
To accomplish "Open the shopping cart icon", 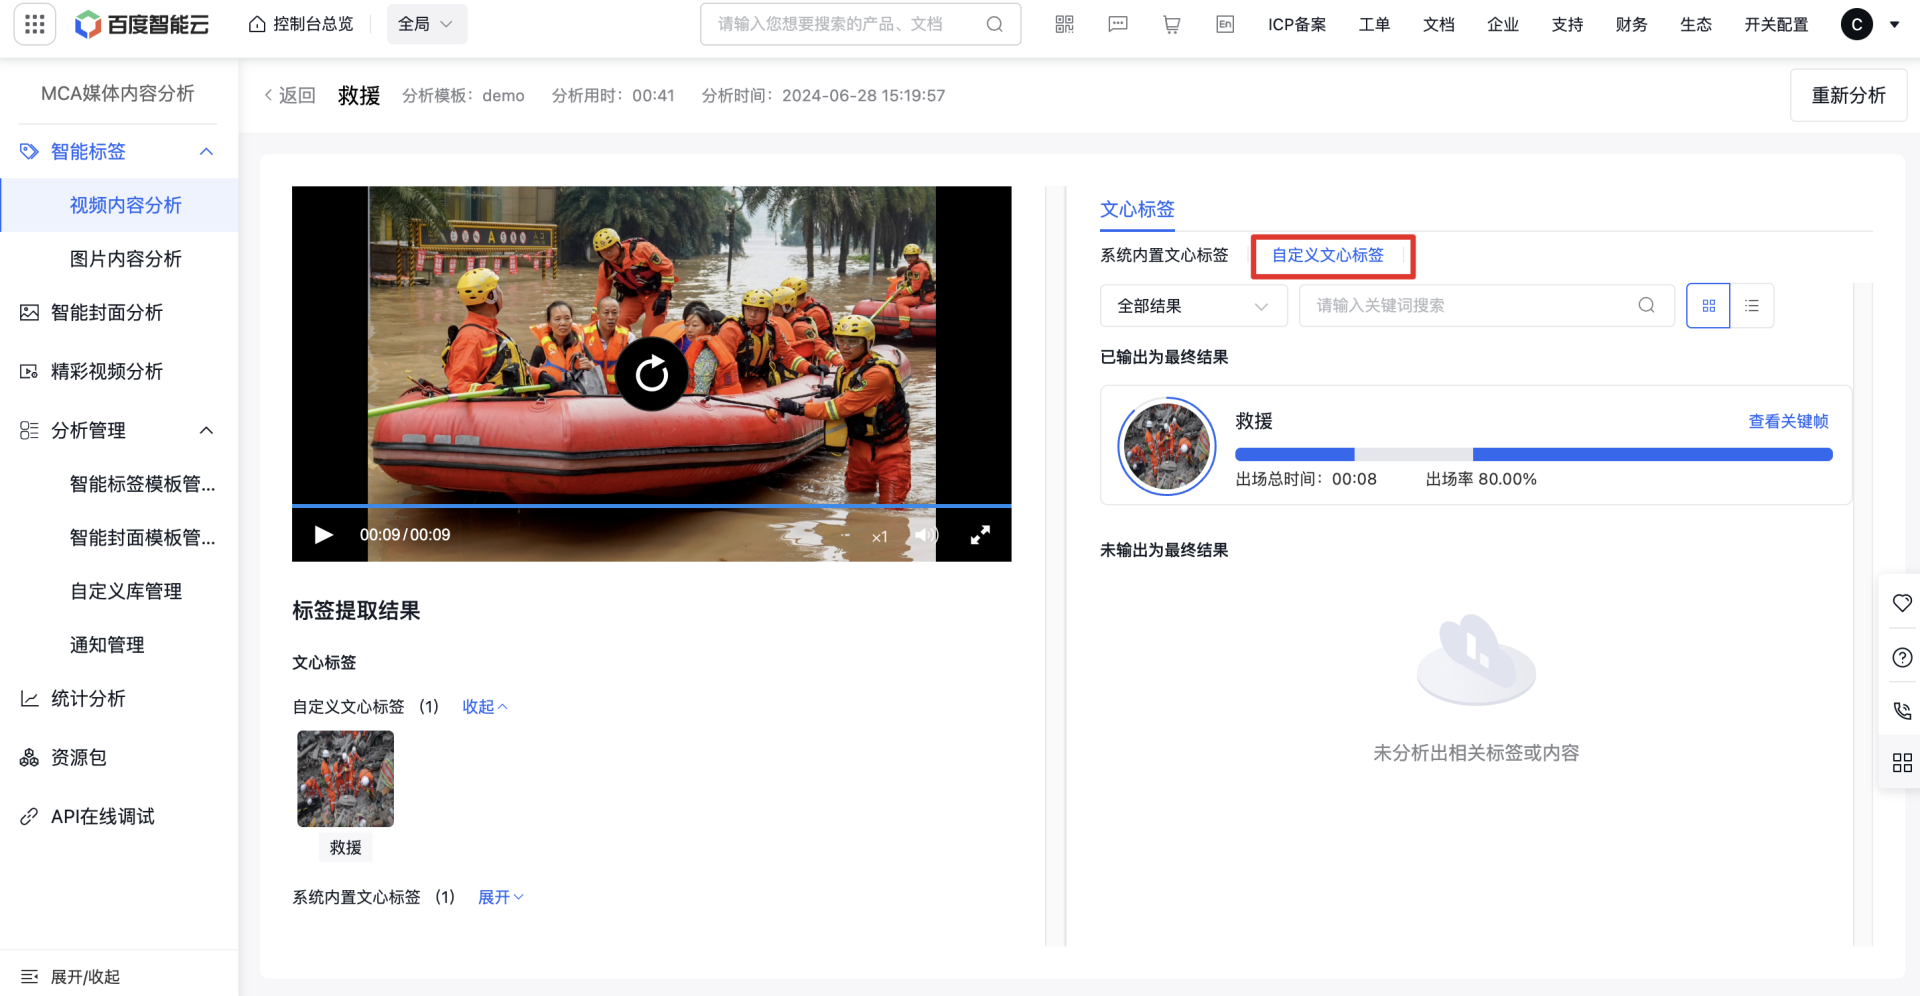I will pos(1172,24).
